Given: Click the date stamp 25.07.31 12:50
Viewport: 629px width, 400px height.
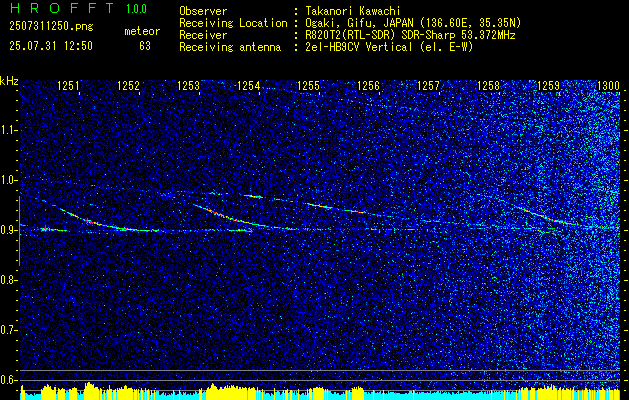Looking at the screenshot, I should [x=51, y=46].
